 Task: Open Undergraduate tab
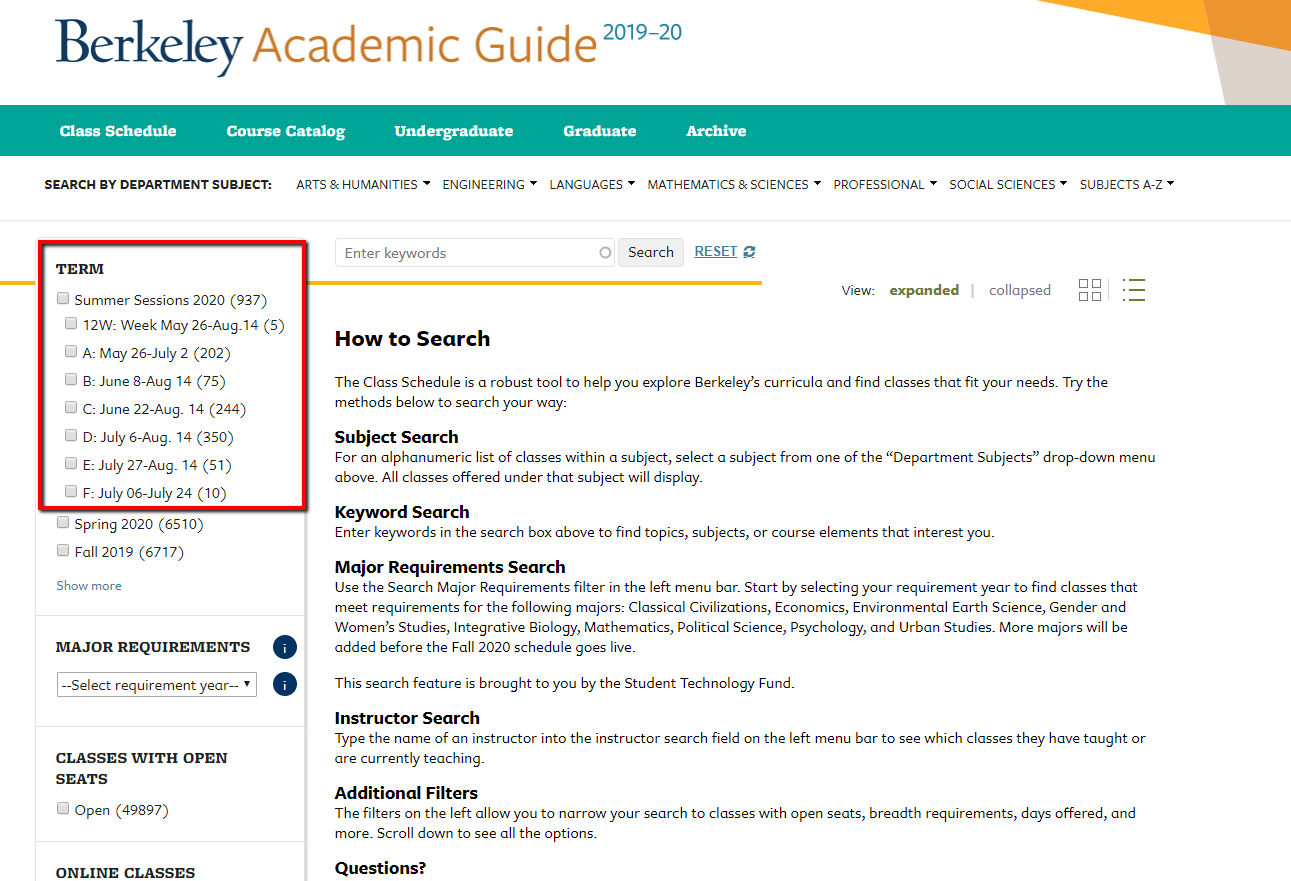454,131
